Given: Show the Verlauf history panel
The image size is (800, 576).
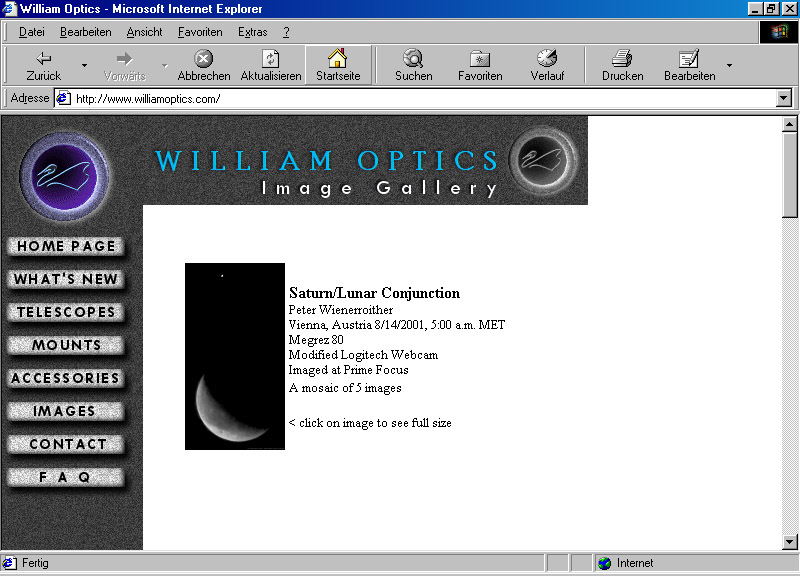Looking at the screenshot, I should point(547,65).
